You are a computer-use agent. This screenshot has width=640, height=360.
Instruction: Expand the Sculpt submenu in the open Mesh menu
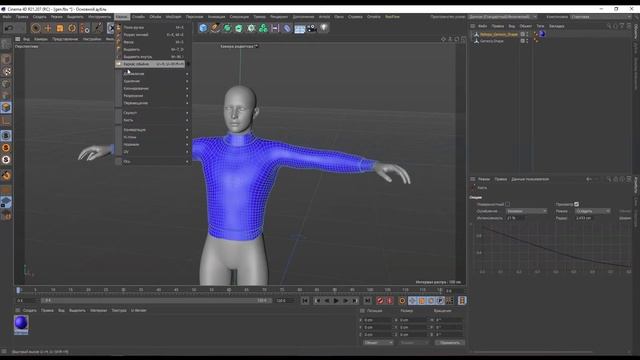[x=152, y=113]
